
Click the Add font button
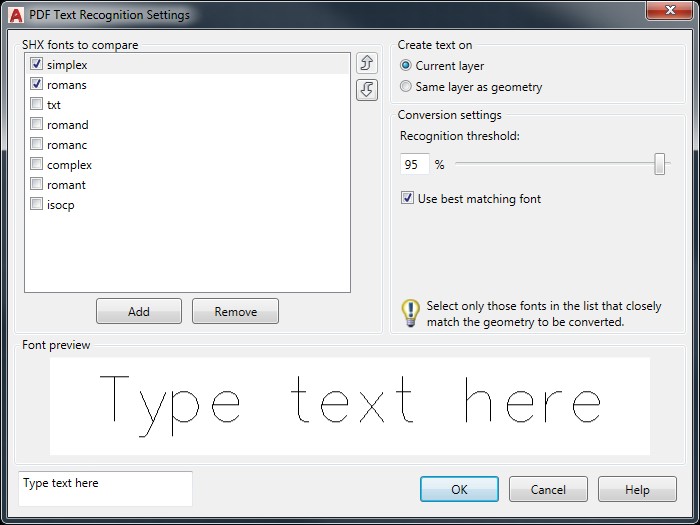click(x=139, y=311)
